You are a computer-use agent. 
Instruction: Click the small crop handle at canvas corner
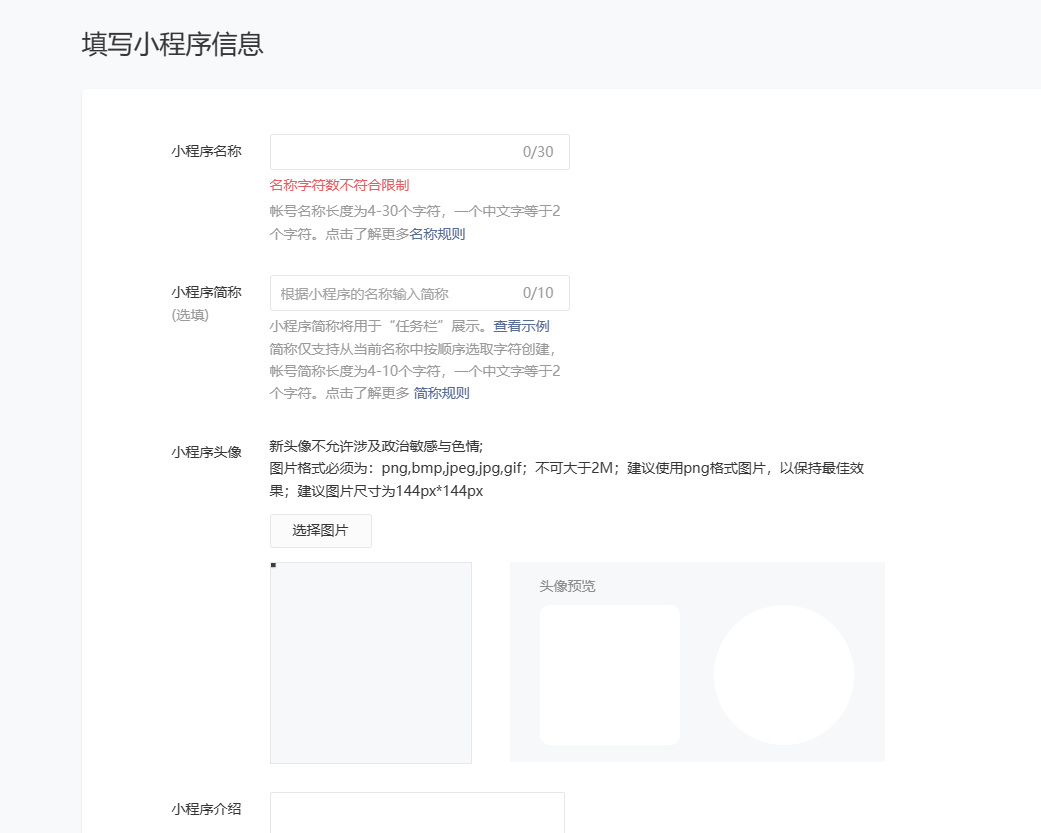[273, 565]
